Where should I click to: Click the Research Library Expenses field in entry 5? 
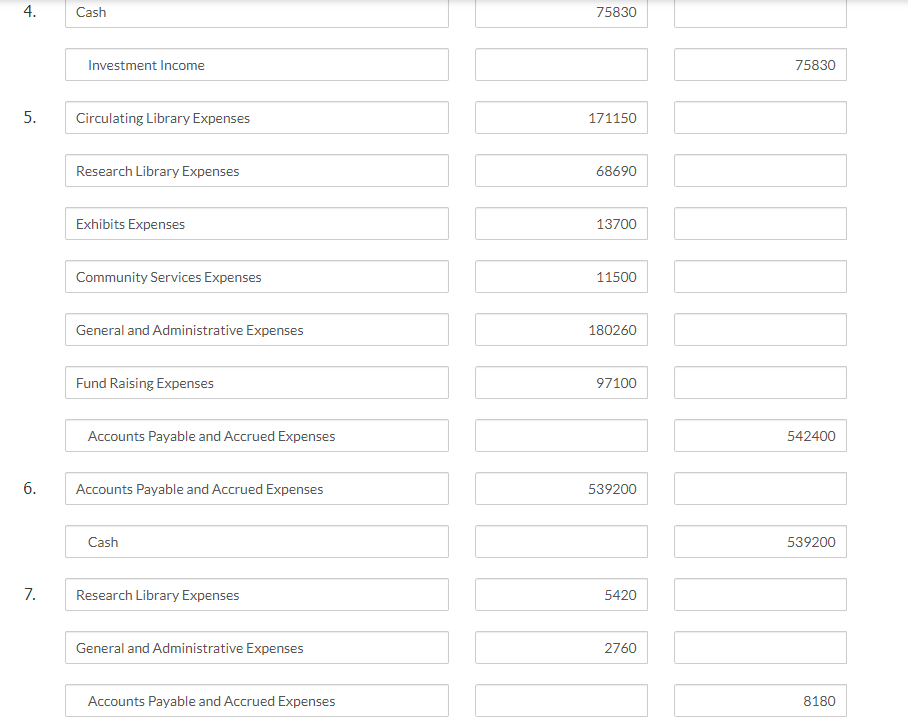click(256, 170)
